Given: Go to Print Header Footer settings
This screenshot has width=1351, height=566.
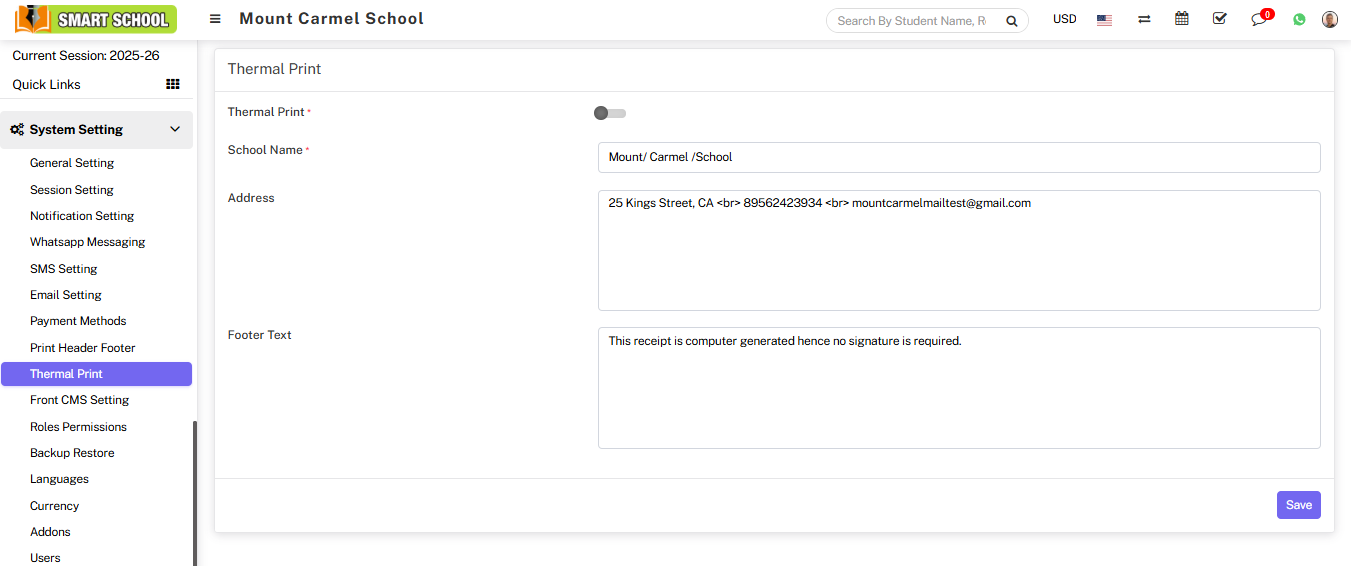Looking at the screenshot, I should click(82, 348).
